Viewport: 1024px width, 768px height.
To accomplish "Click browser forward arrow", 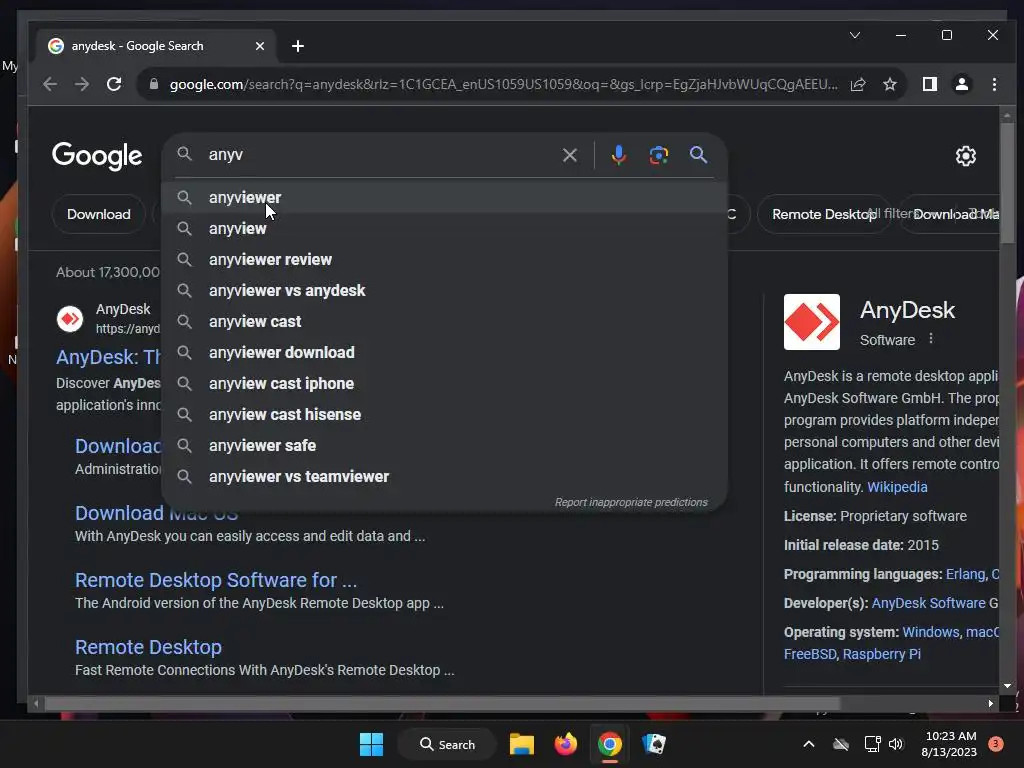I will [x=82, y=84].
